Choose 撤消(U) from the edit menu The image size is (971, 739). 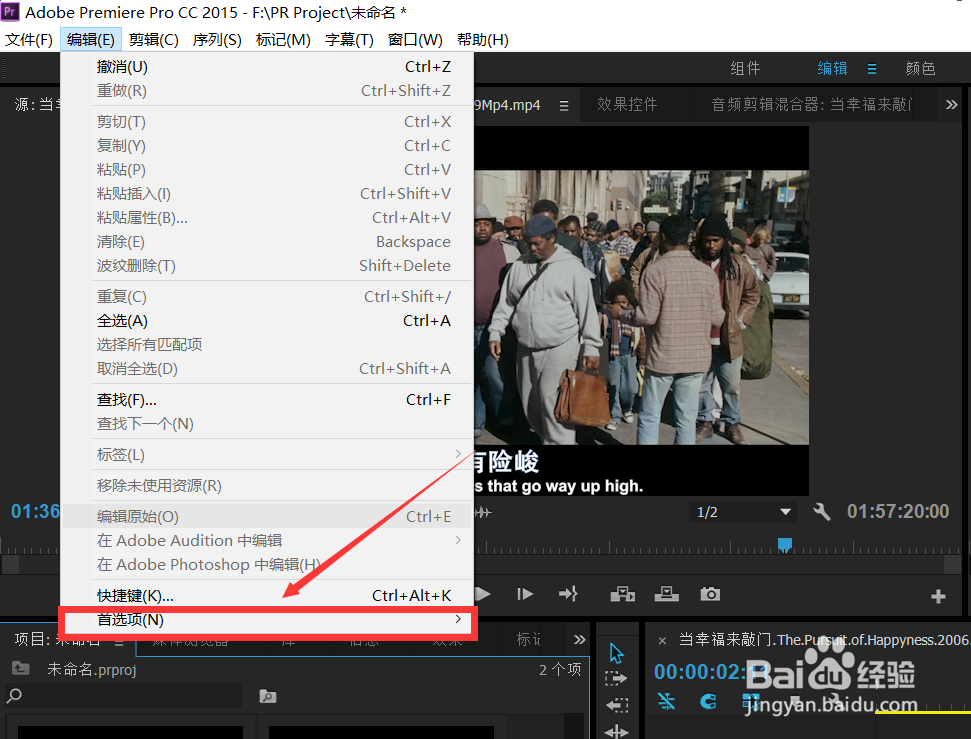[268, 67]
